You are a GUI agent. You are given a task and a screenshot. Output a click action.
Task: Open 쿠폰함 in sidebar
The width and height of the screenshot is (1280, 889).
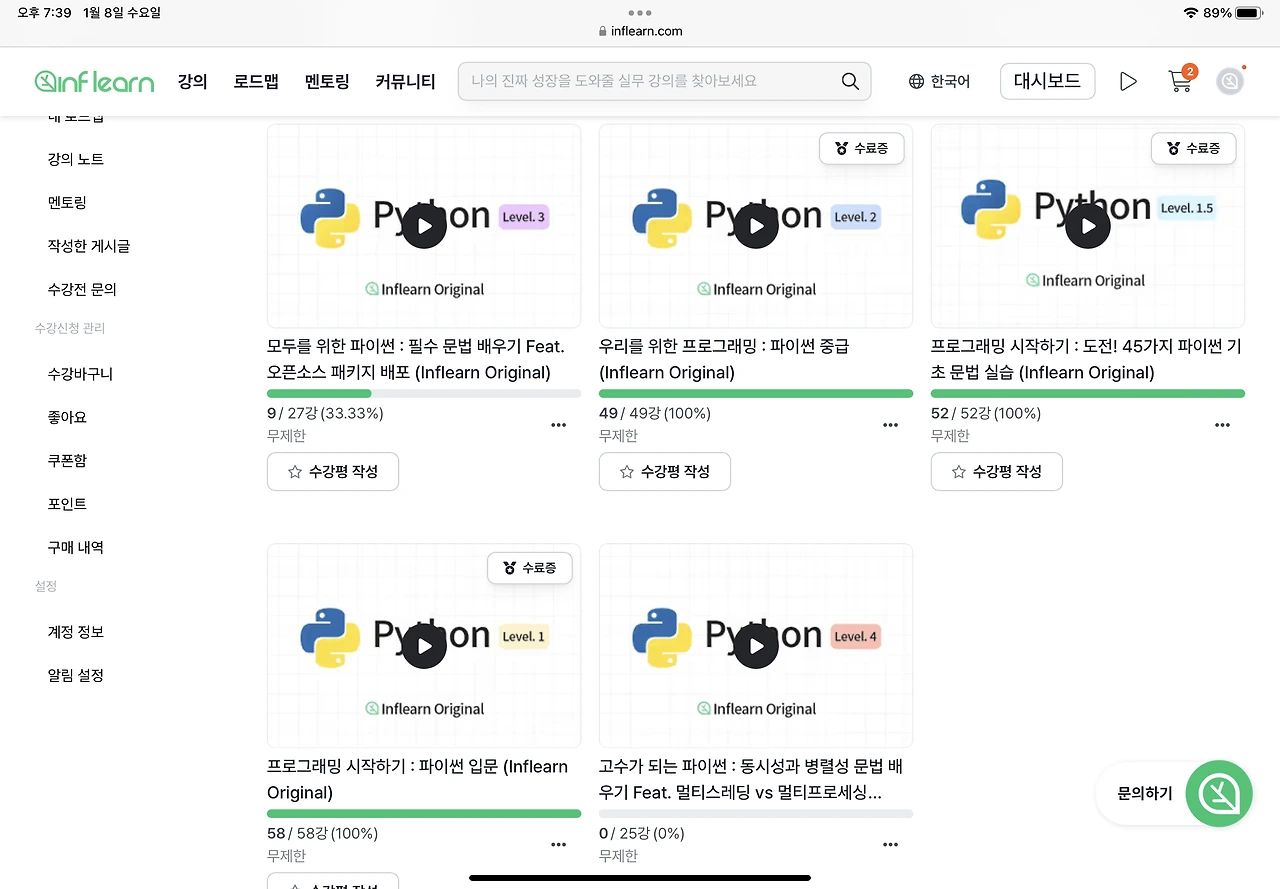click(x=67, y=460)
